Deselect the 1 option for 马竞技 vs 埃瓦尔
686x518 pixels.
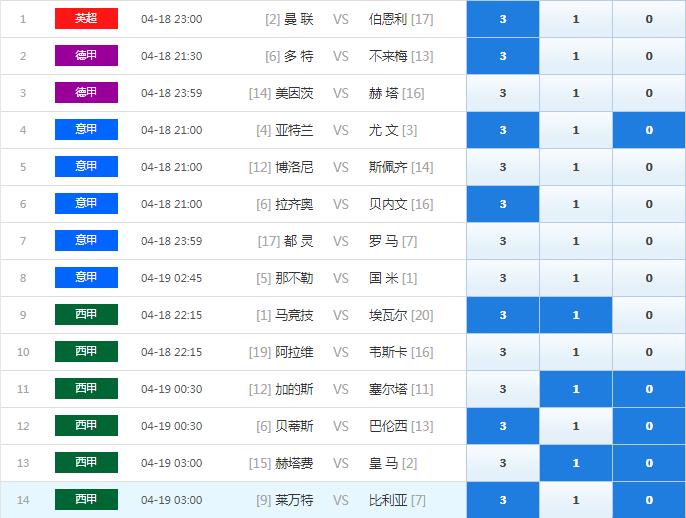tap(576, 315)
